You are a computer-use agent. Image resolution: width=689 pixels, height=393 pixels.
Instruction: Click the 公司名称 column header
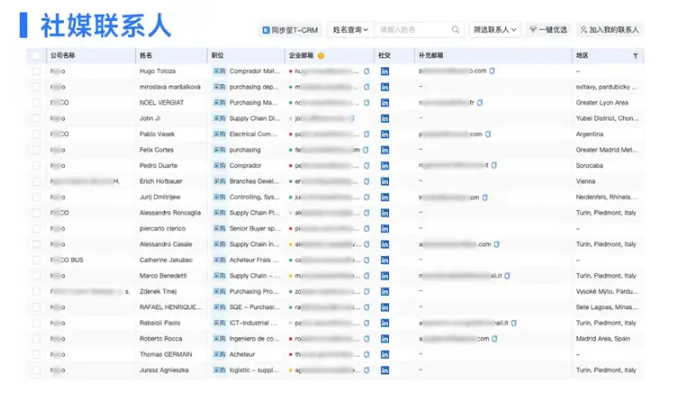click(x=62, y=55)
